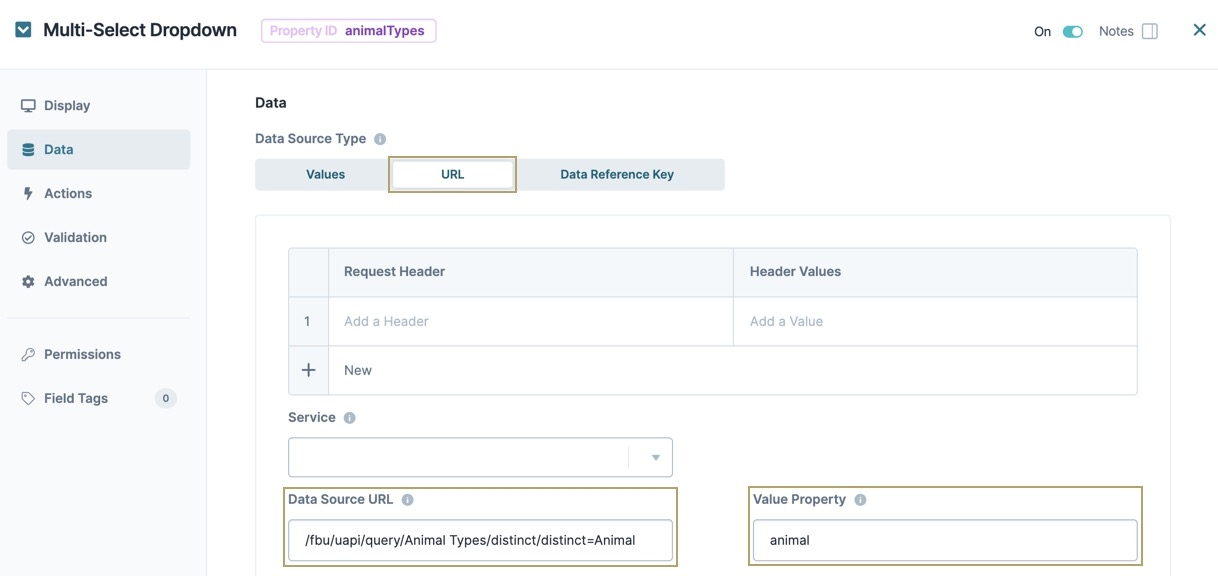Click the Advanced gear icon
This screenshot has width=1218, height=576.
(x=28, y=282)
